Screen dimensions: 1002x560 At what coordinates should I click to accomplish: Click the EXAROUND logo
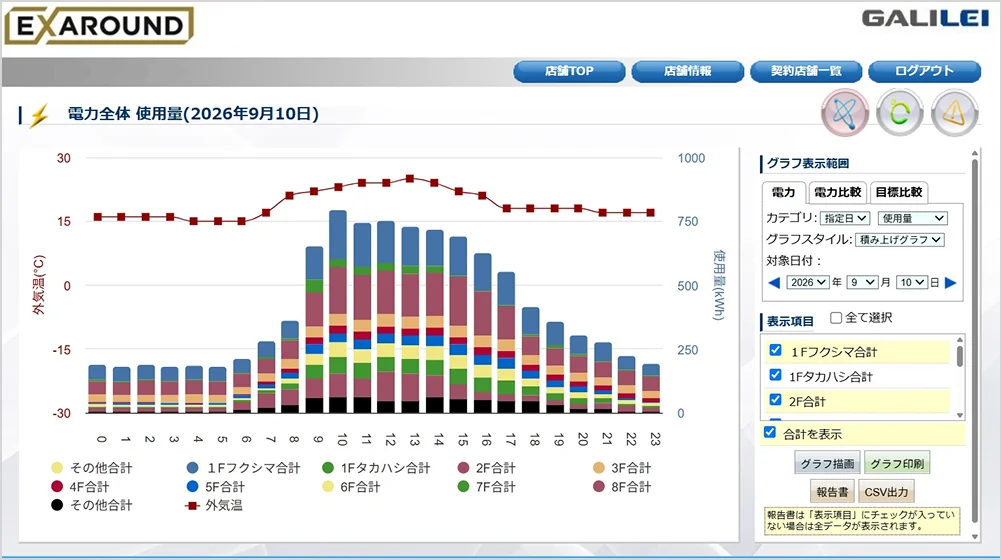[x=98, y=26]
